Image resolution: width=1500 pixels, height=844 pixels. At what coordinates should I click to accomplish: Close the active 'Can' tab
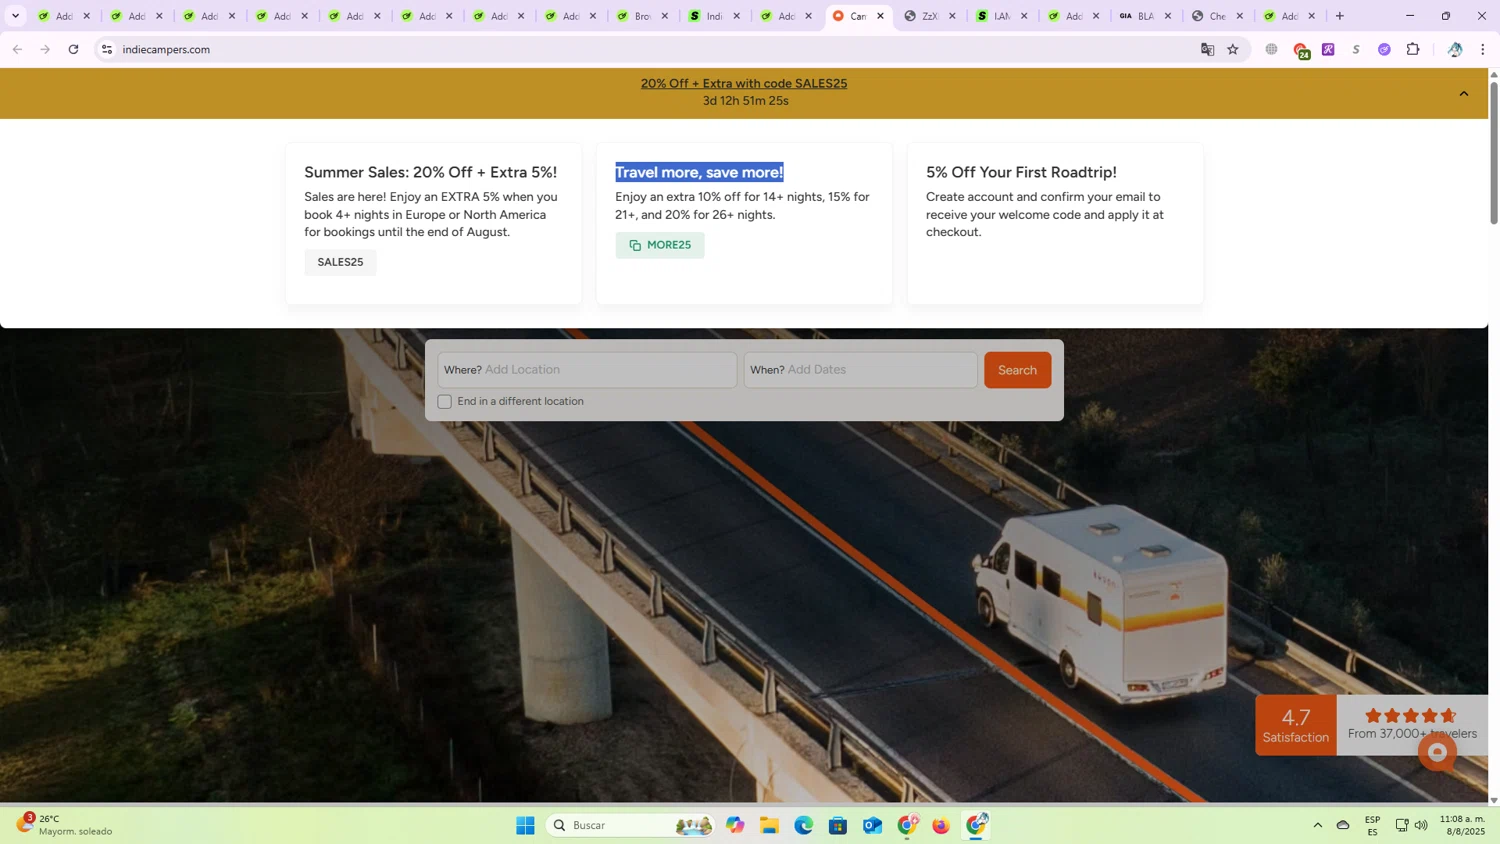click(880, 16)
